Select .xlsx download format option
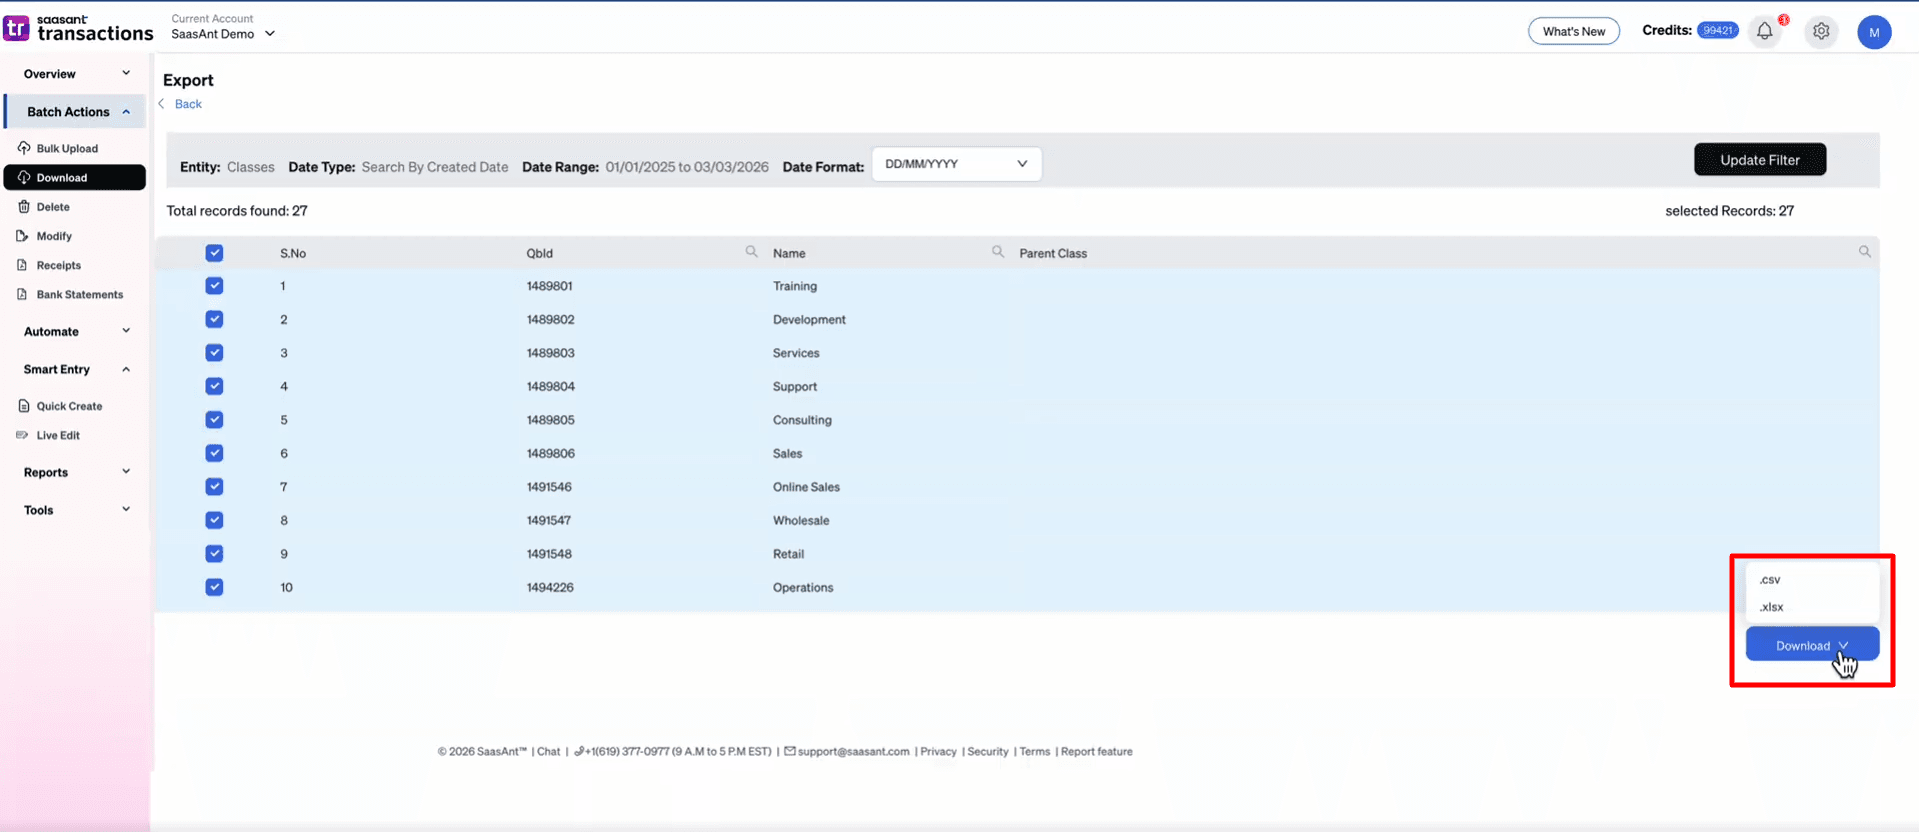The height and width of the screenshot is (832, 1919). [x=1771, y=607]
